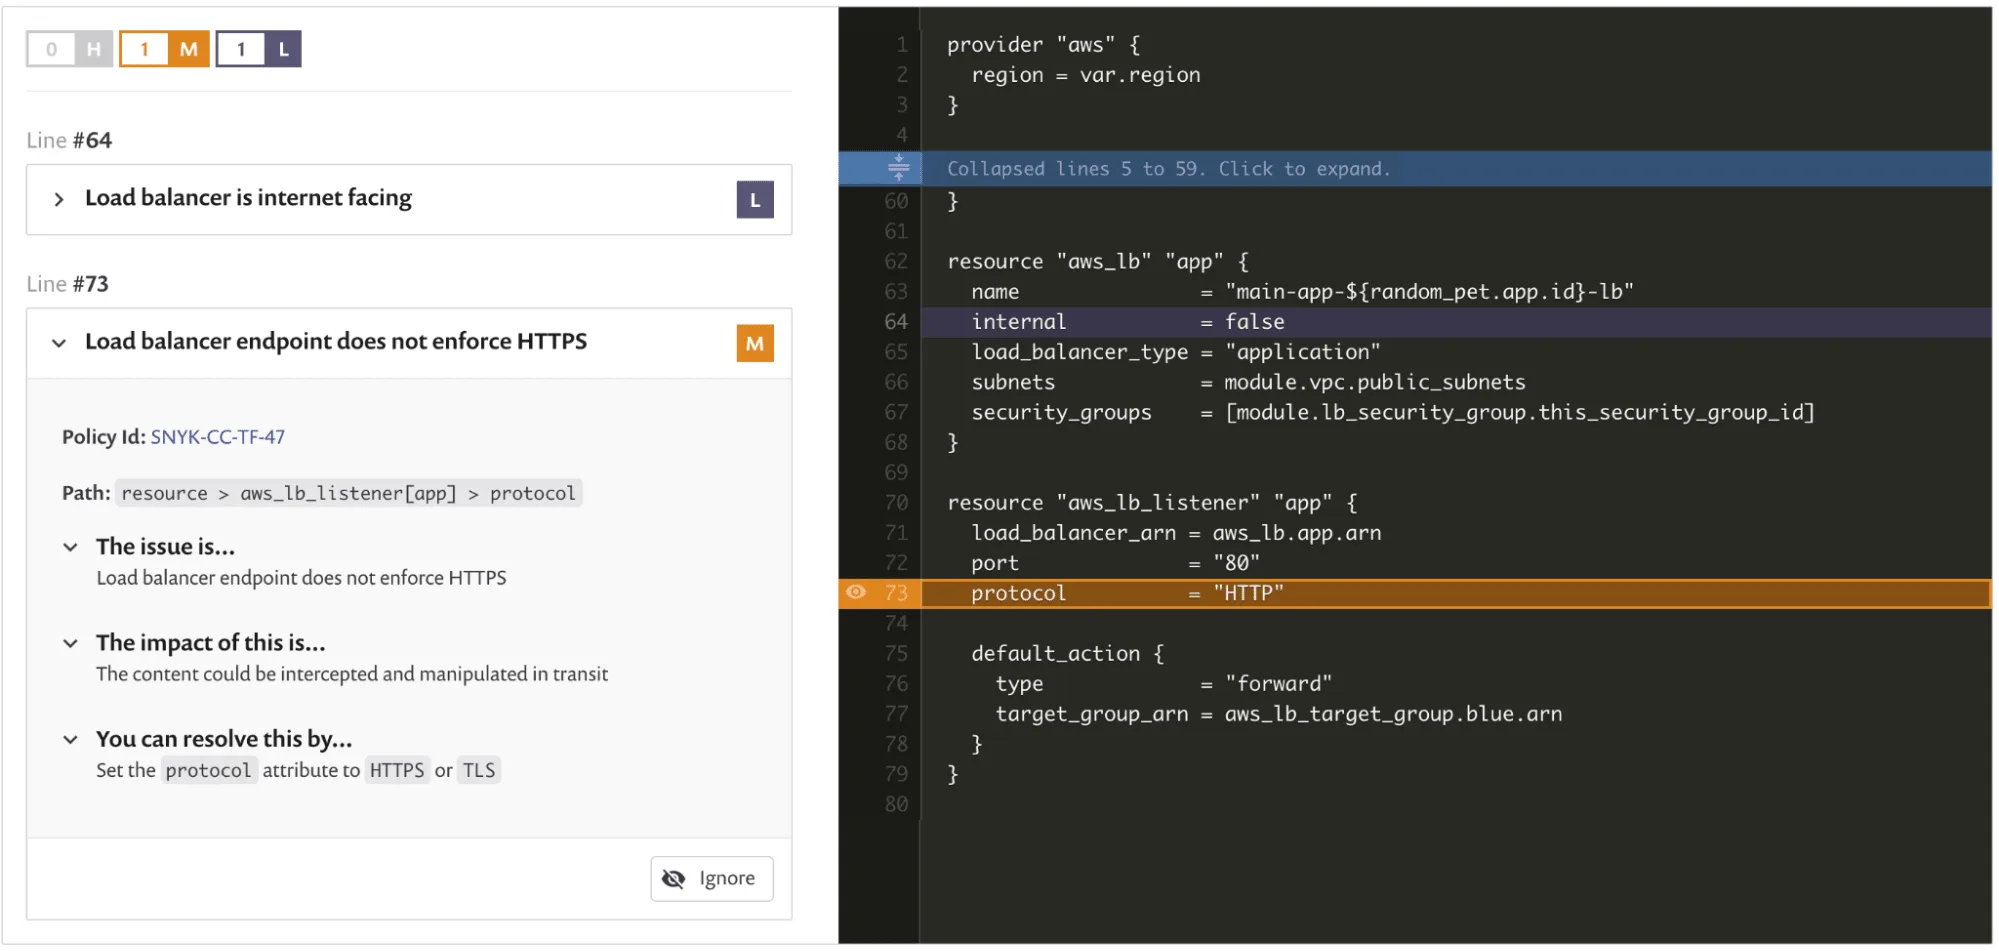Collapse the "Load balancer endpoint does not enforce HTTPS" issue
The image size is (1999, 951).
pyautogui.click(x=60, y=342)
